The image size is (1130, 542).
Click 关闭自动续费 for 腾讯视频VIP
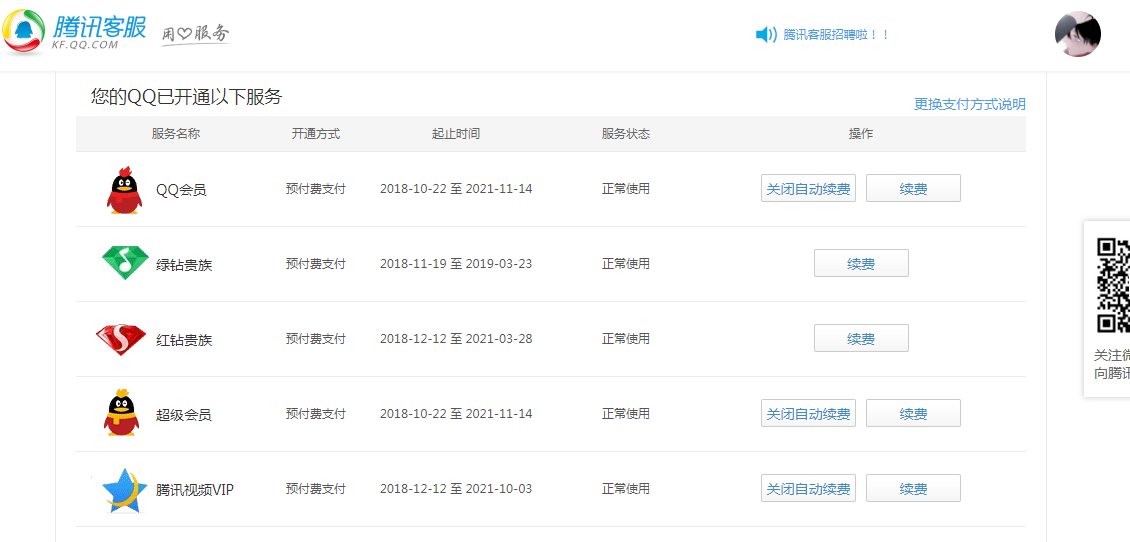[x=808, y=488]
